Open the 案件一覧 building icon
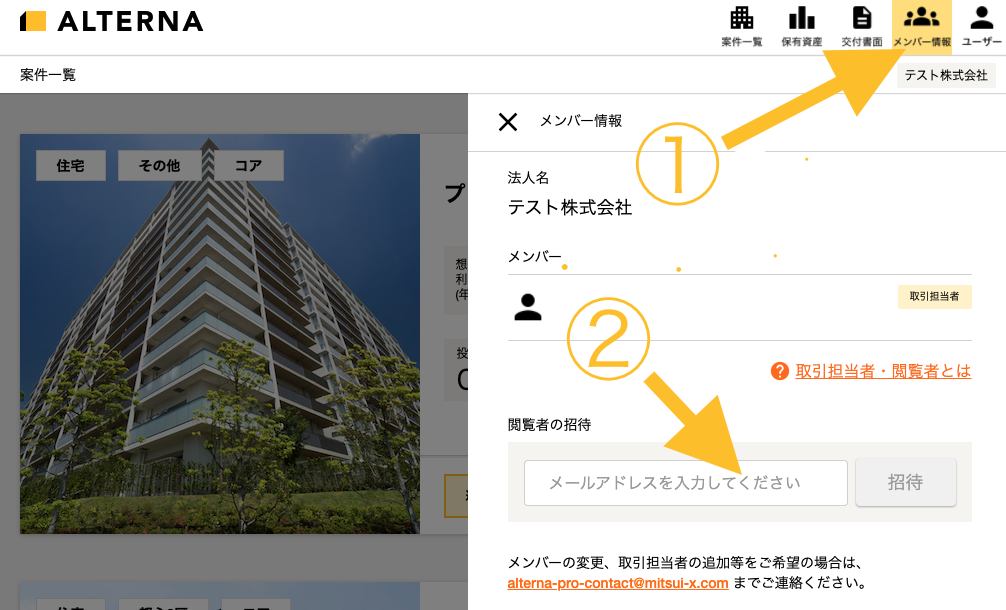 click(742, 26)
